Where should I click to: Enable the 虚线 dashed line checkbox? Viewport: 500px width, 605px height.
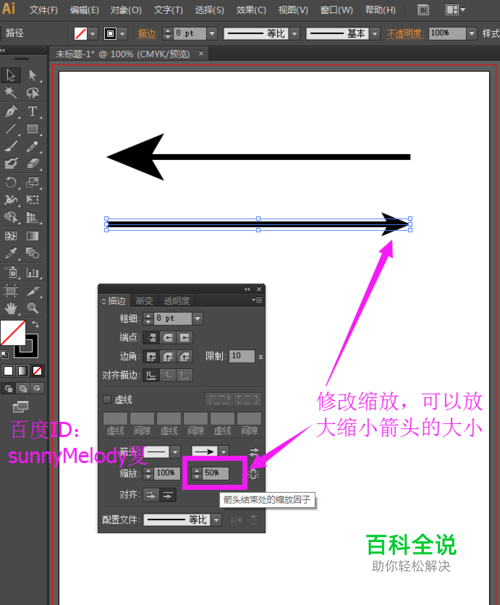[107, 399]
